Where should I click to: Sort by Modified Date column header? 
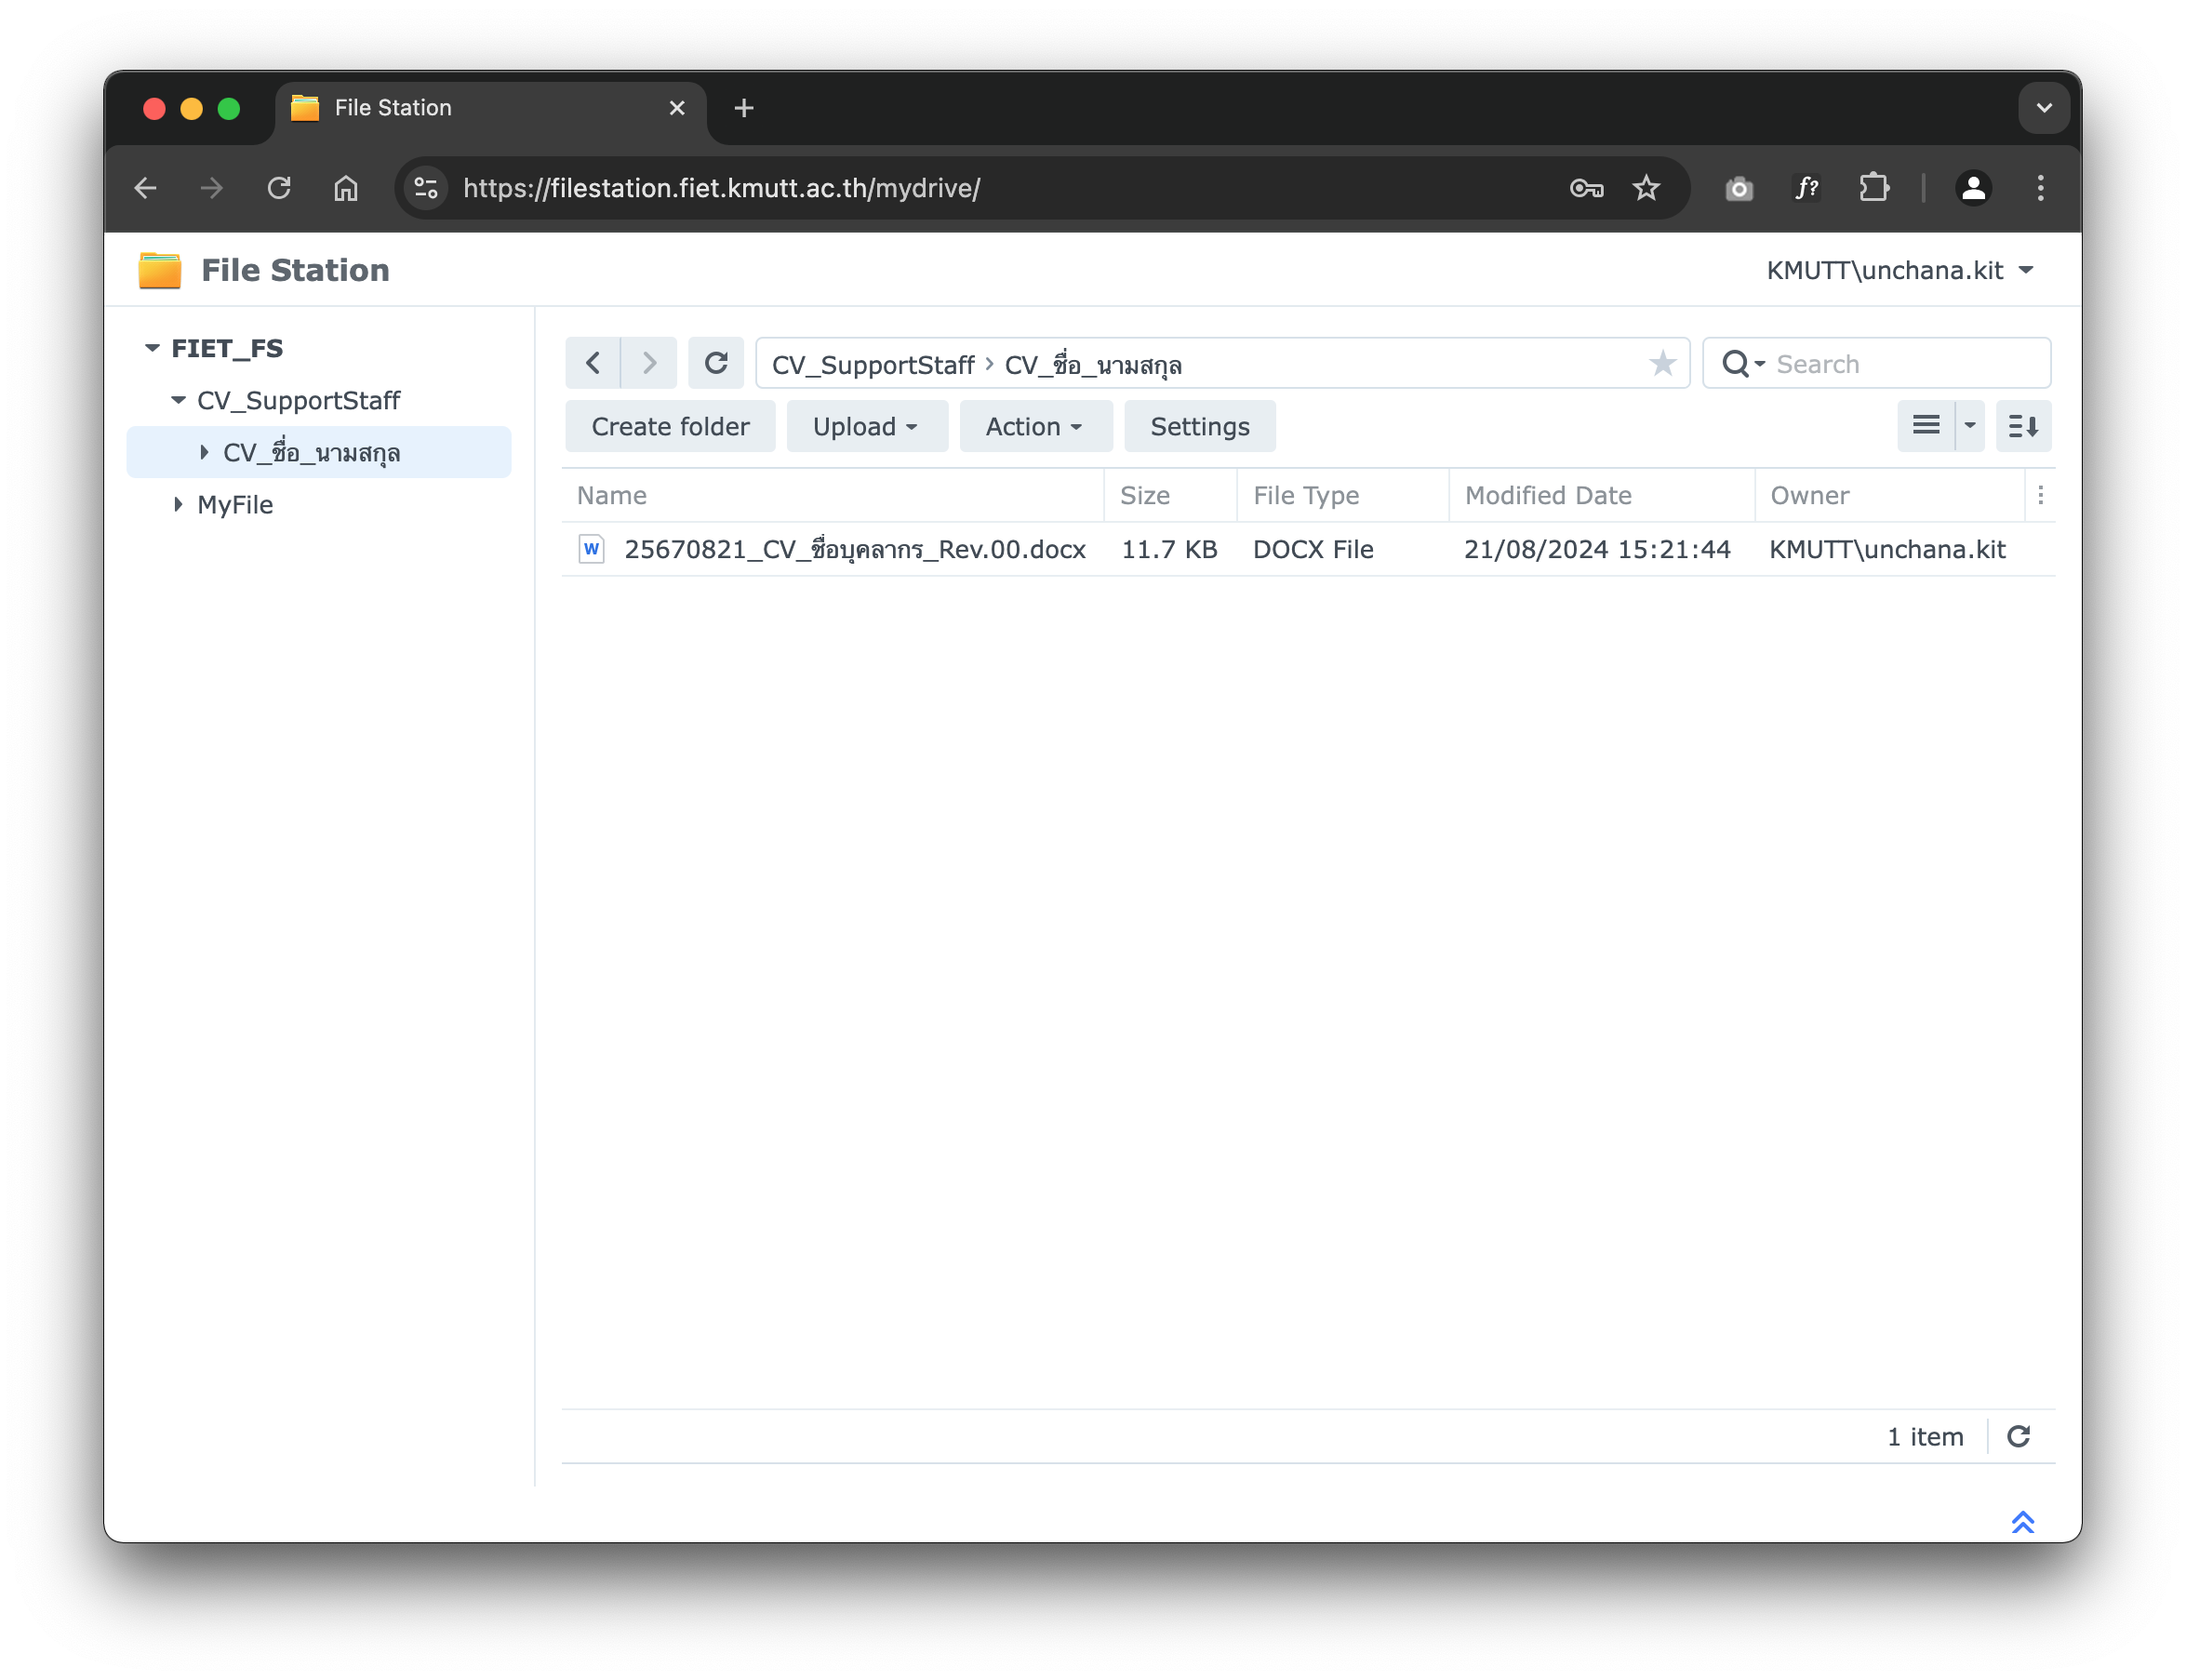coord(1600,495)
